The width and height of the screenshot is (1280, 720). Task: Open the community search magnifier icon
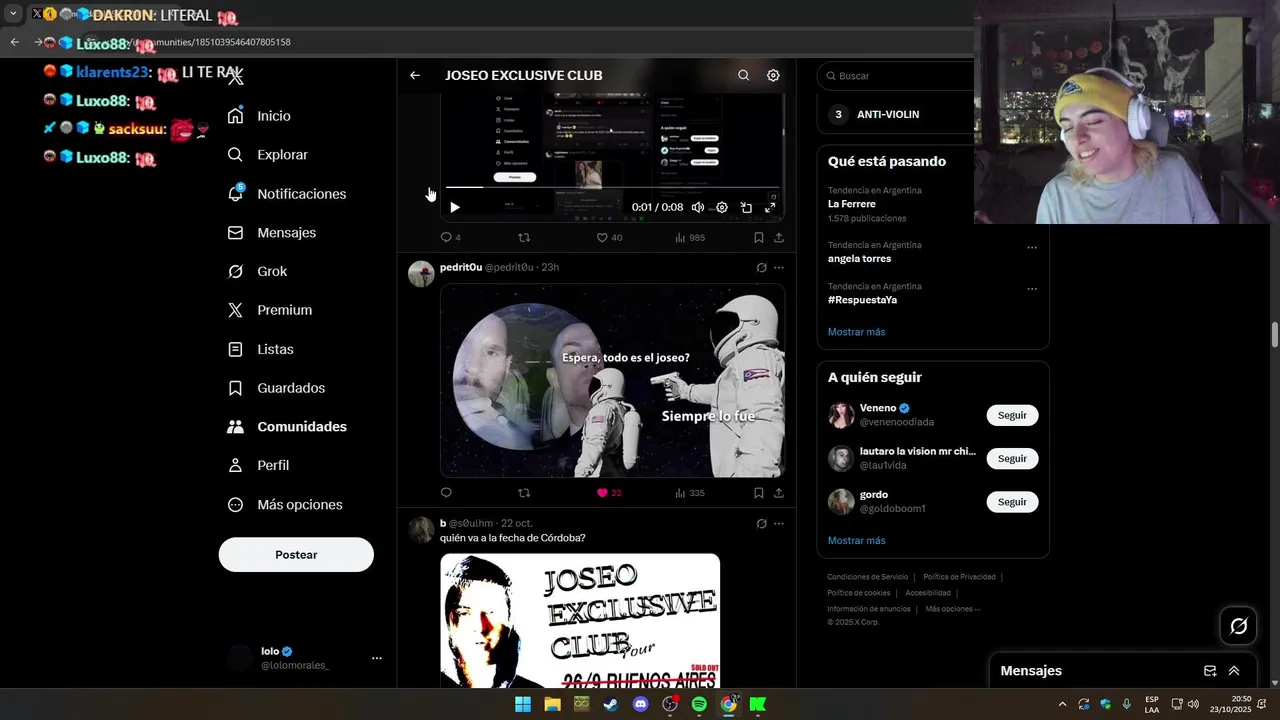pyautogui.click(x=743, y=75)
